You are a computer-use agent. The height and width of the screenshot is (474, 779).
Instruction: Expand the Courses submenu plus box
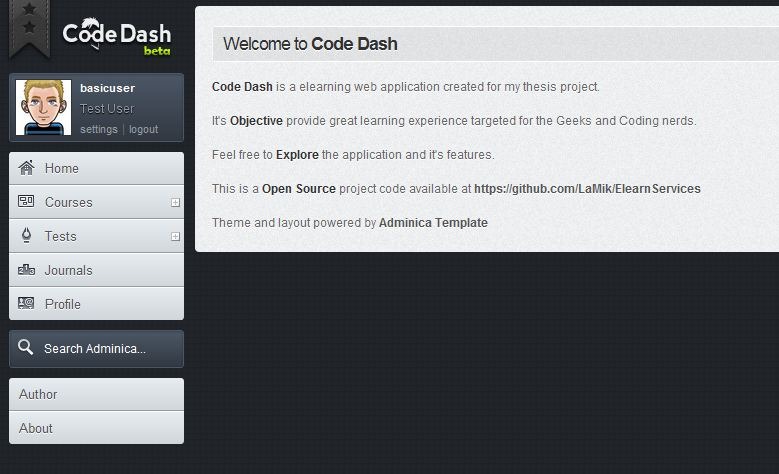click(x=175, y=203)
